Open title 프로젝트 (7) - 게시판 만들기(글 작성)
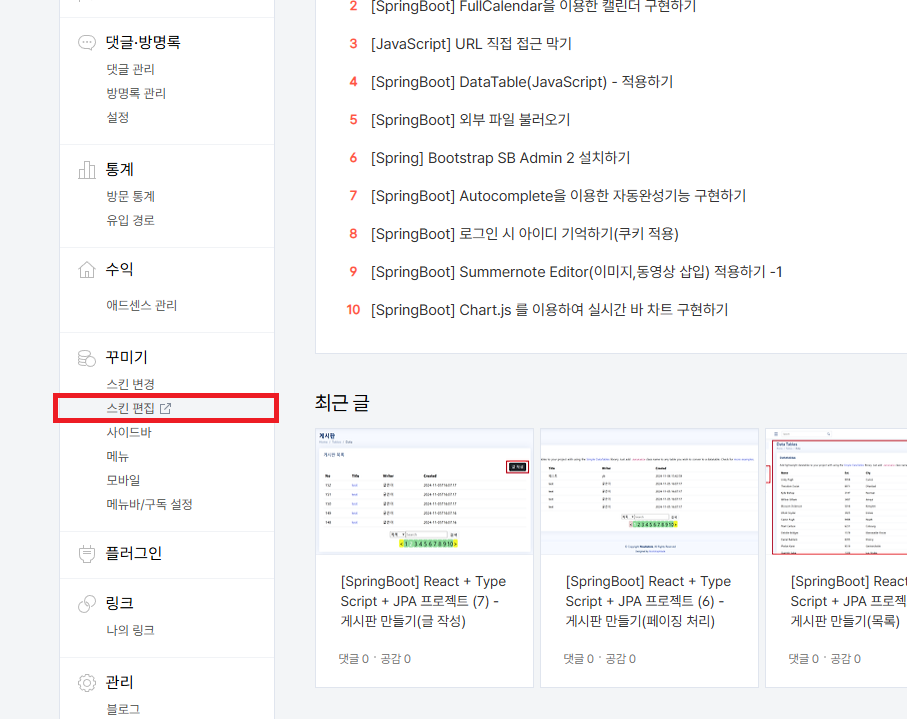 pos(423,602)
